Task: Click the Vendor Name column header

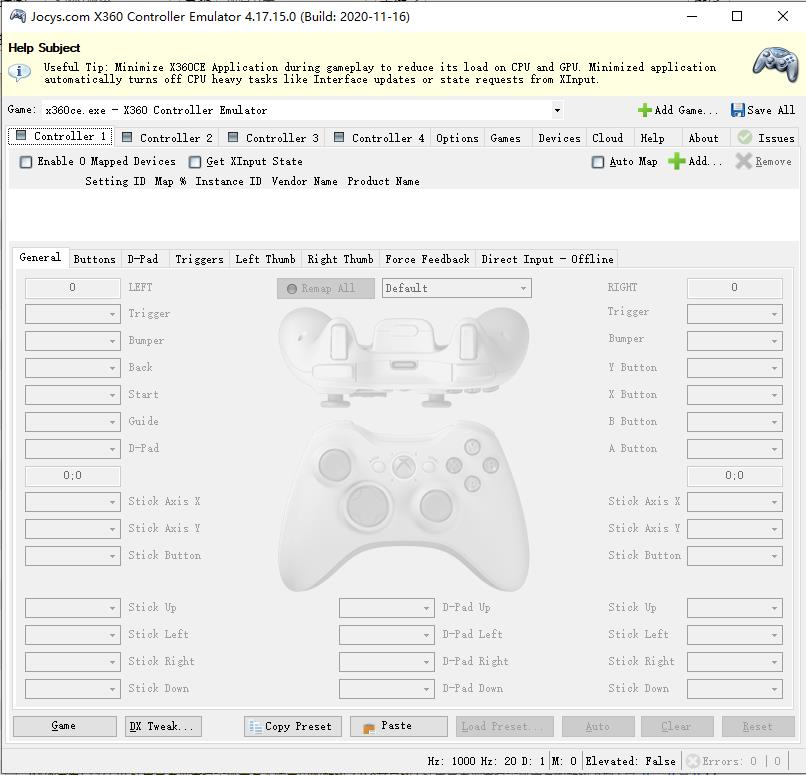Action: 304,181
